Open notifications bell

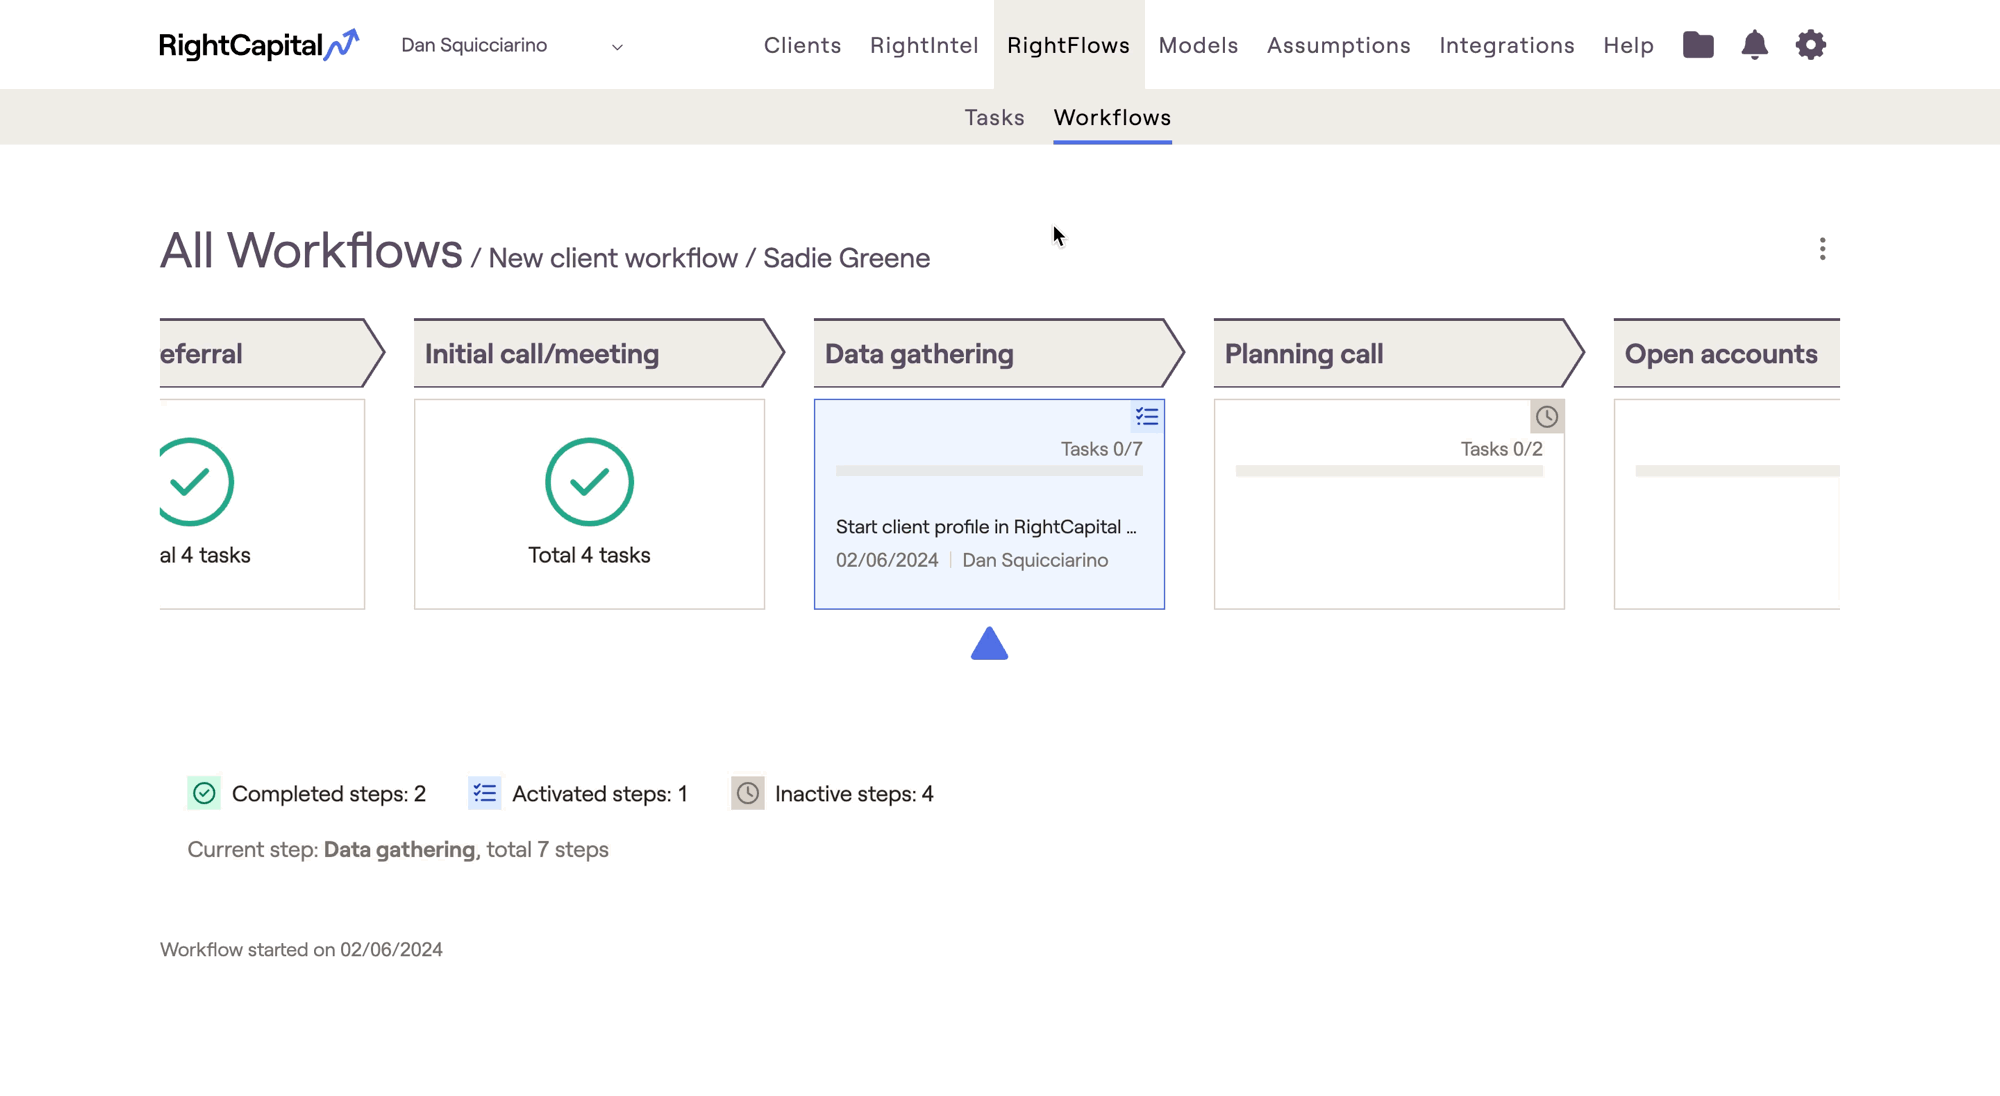pos(1754,45)
